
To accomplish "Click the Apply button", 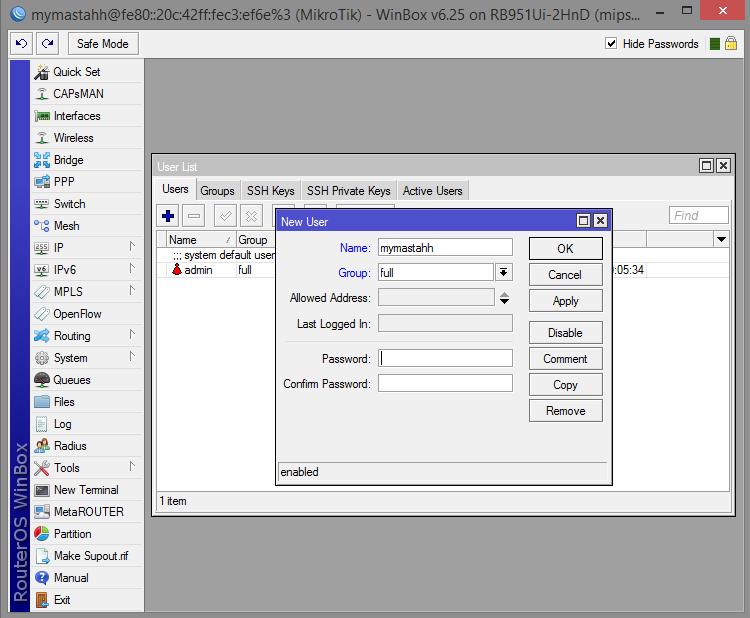I will (x=565, y=301).
